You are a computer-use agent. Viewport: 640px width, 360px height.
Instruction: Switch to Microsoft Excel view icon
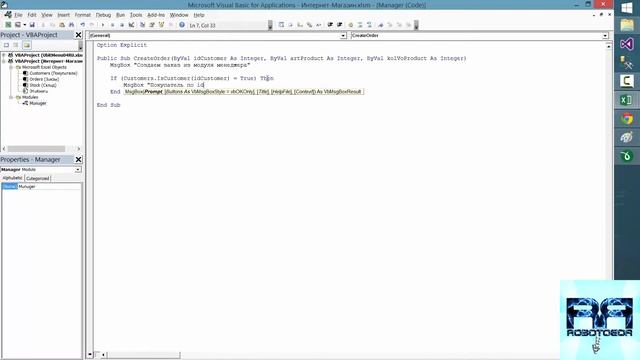coord(8,25)
